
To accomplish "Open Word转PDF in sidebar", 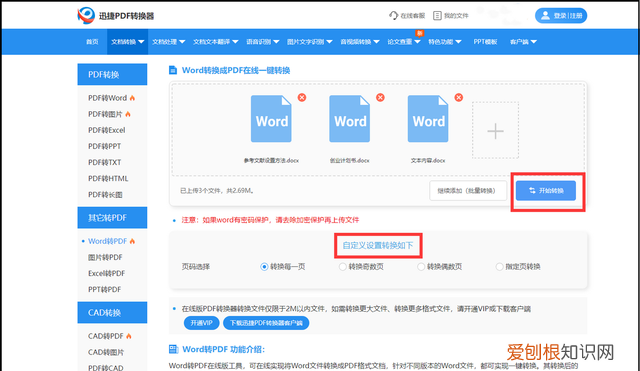I will pyautogui.click(x=107, y=241).
